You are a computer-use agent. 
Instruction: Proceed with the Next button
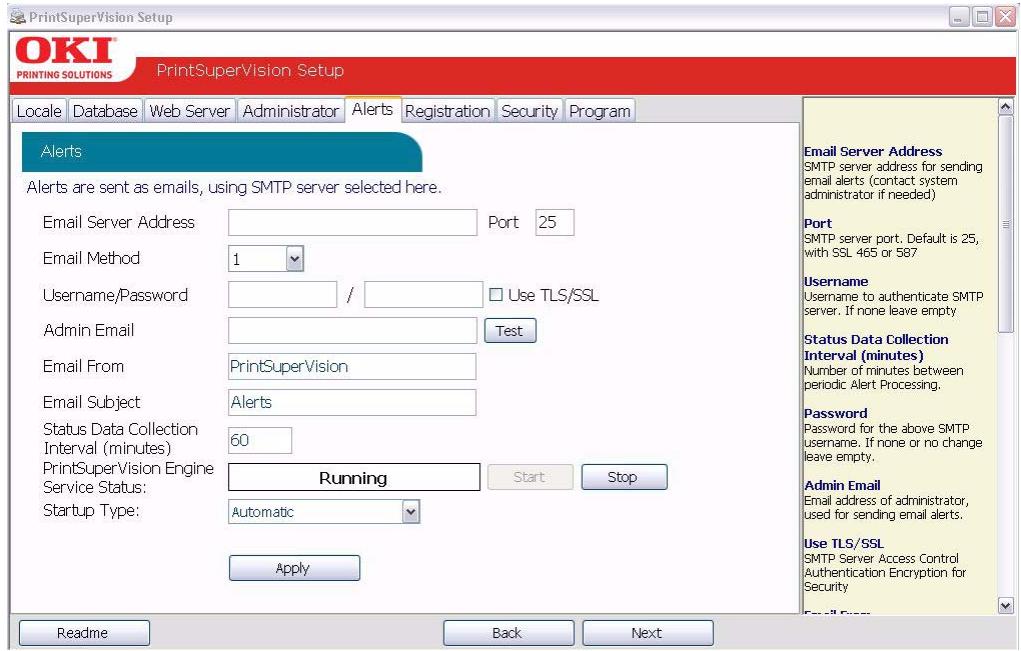click(x=648, y=633)
